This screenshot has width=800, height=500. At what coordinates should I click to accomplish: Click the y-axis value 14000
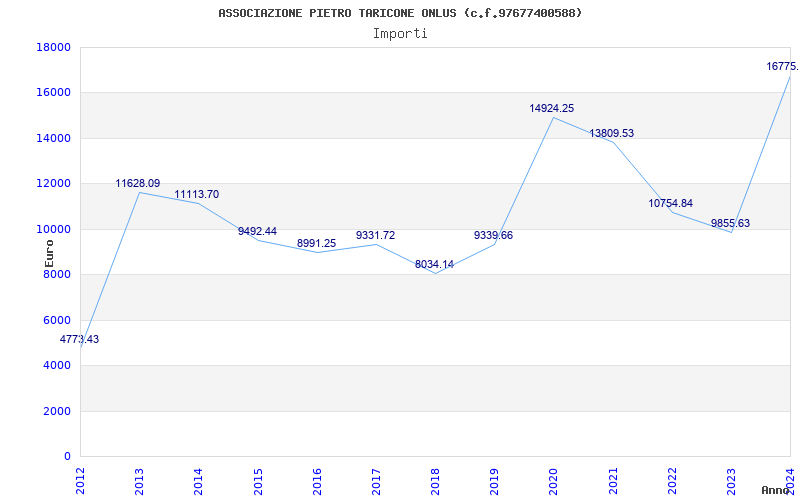coord(54,138)
